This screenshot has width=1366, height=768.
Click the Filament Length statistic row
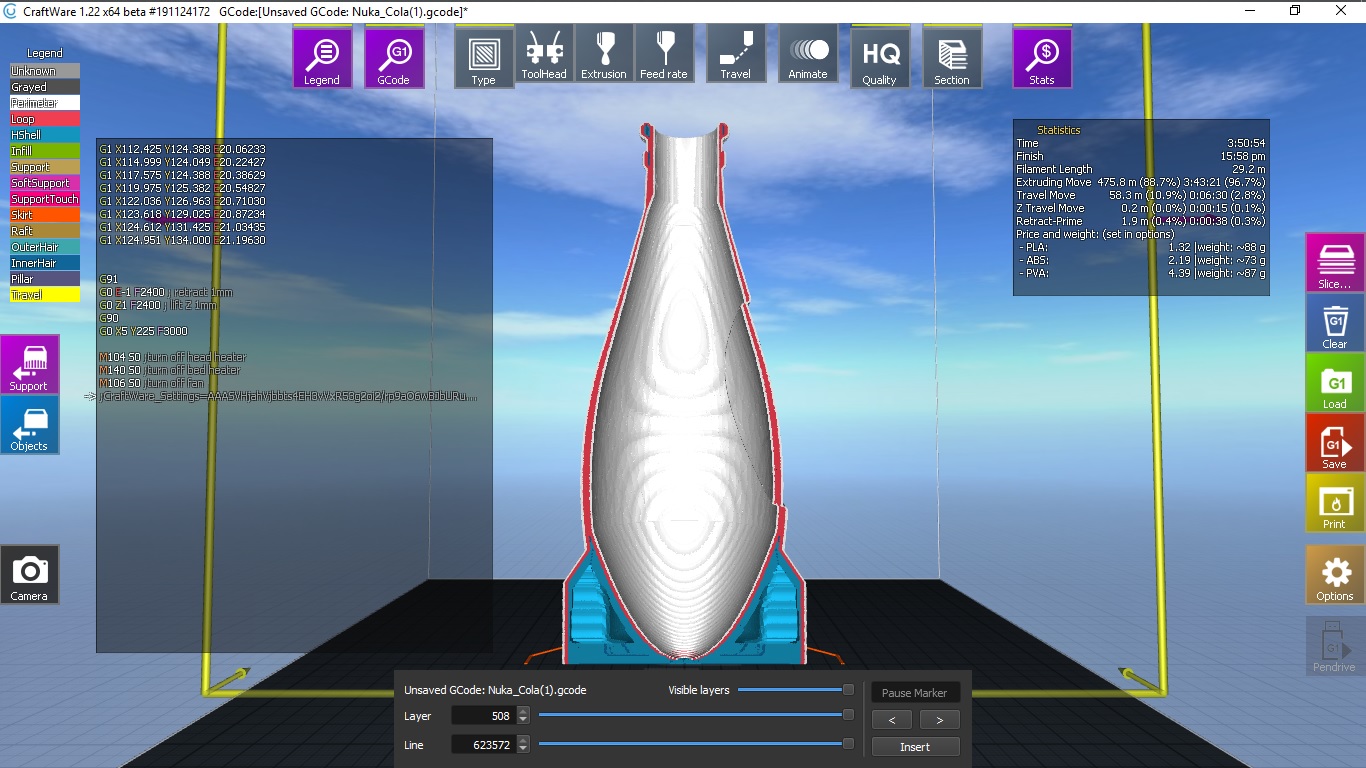point(1141,169)
